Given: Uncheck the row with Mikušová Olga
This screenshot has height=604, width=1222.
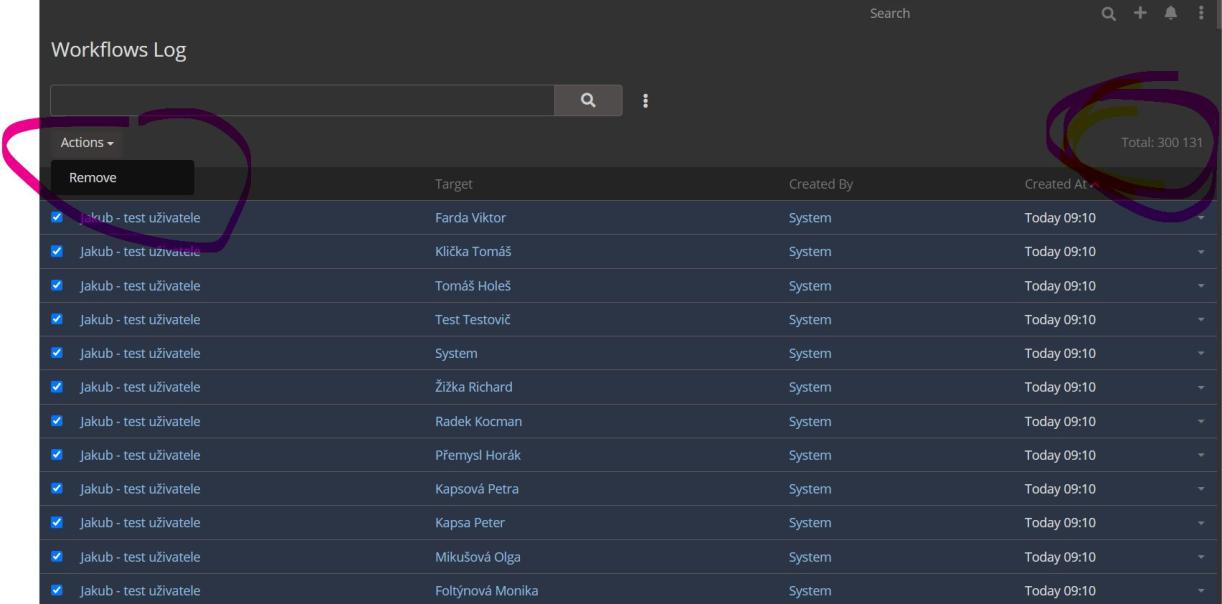Looking at the screenshot, I should (x=57, y=557).
